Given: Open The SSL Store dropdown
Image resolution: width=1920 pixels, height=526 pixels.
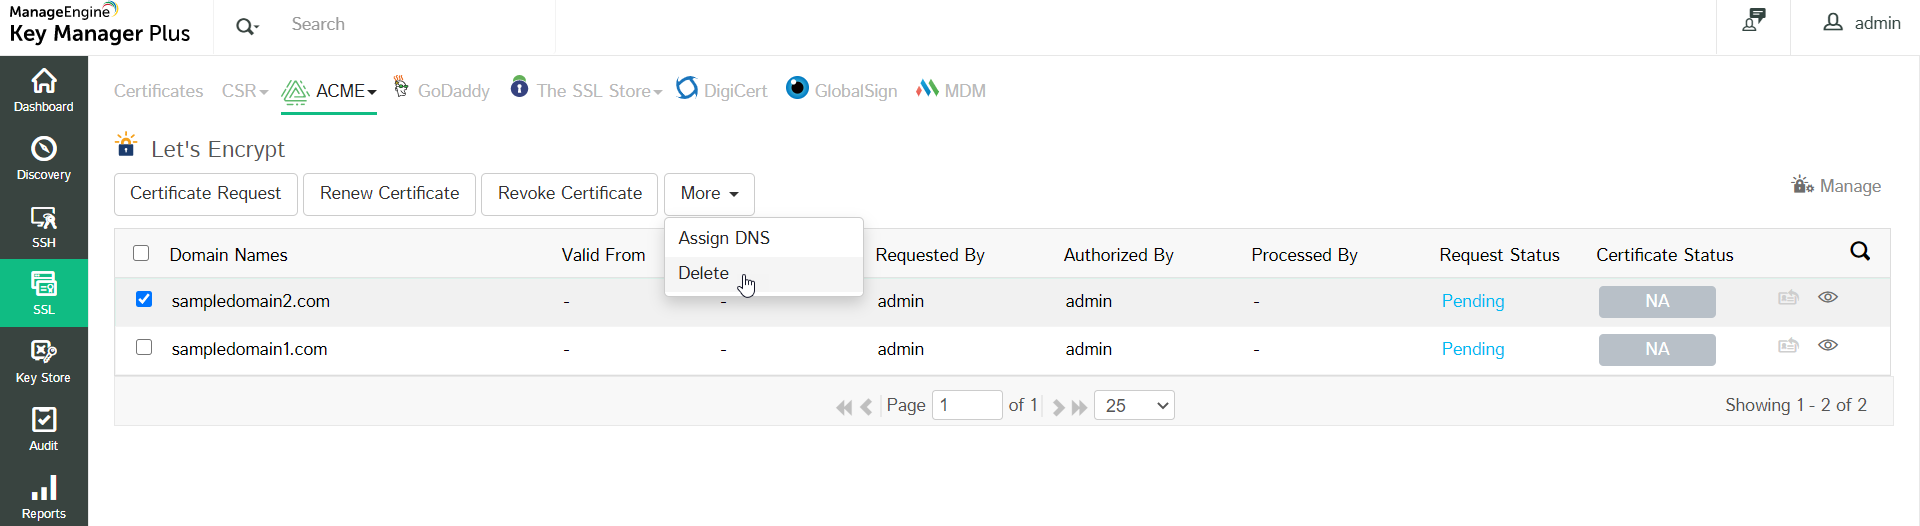Looking at the screenshot, I should coord(598,91).
